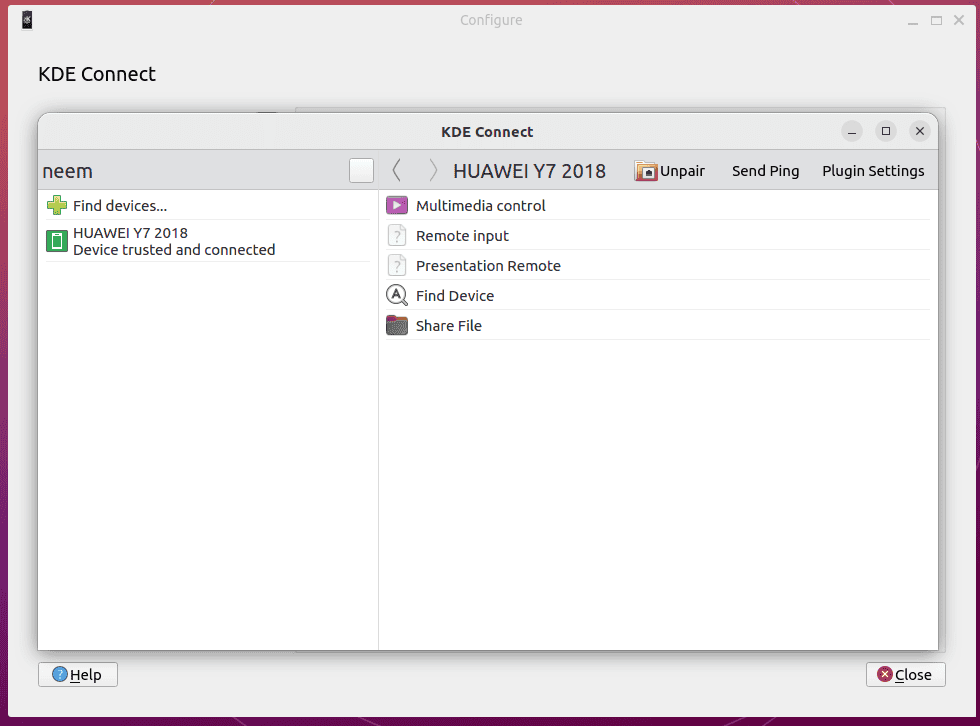Viewport: 980px width, 726px height.
Task: Open the Share File entry
Action: click(658, 325)
